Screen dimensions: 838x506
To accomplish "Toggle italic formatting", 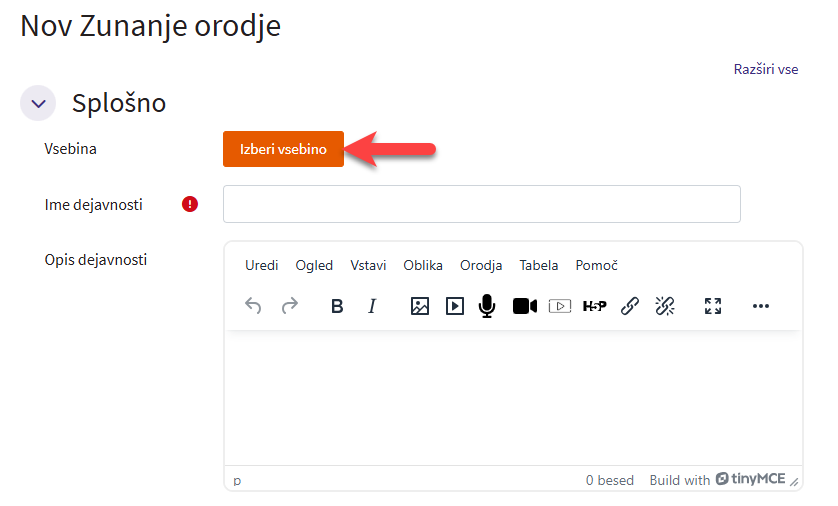I will [x=373, y=306].
